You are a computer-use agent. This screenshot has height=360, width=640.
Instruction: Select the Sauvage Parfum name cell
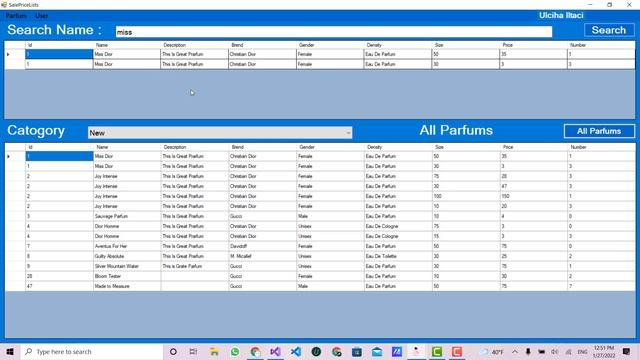click(127, 216)
